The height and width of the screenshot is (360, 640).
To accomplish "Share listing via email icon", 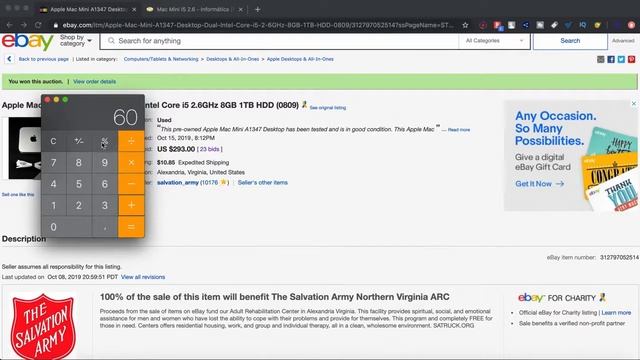I will click(x=600, y=60).
